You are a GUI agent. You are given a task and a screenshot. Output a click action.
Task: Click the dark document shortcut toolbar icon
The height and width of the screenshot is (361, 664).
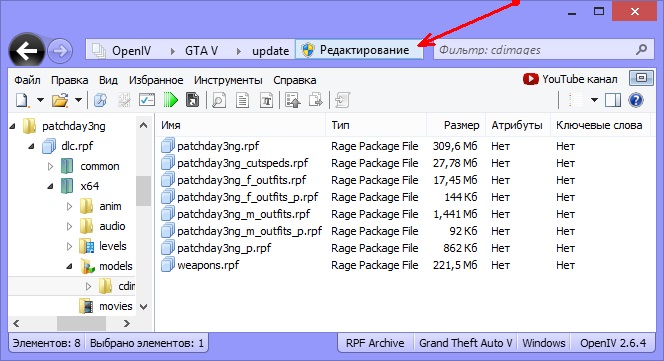(x=193, y=100)
